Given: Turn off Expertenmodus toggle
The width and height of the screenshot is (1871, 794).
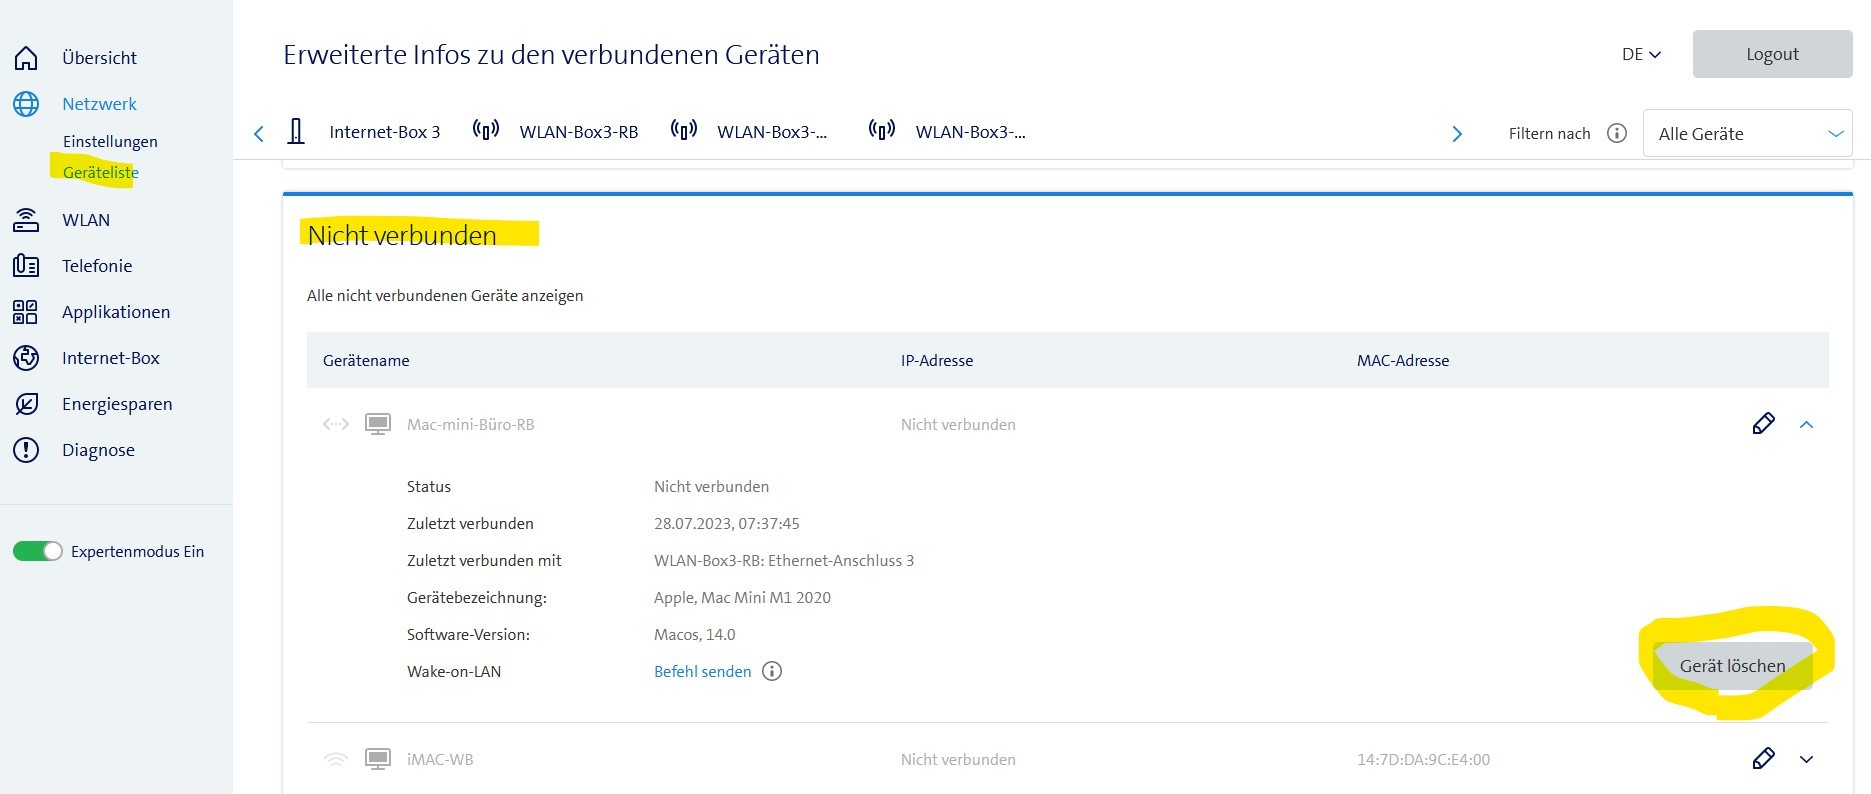Looking at the screenshot, I should 38,551.
